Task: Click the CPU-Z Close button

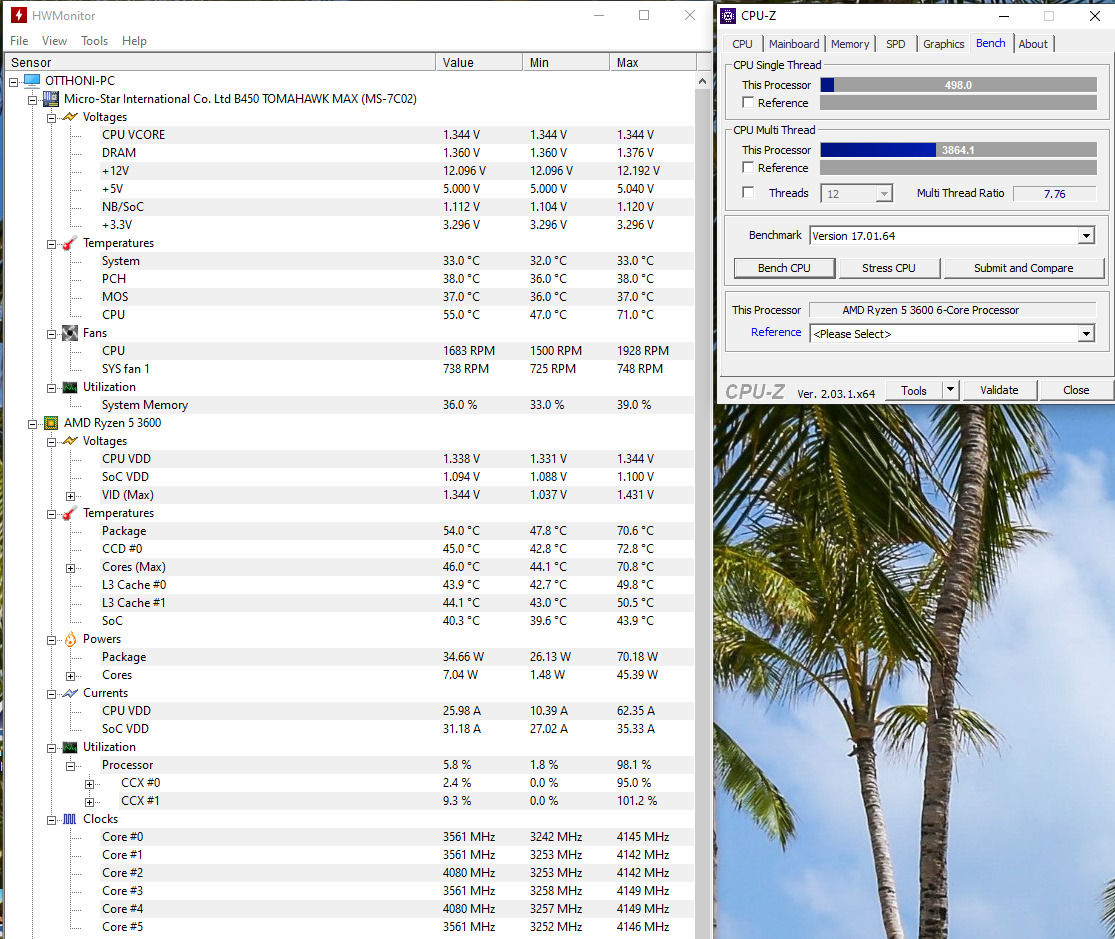Action: pos(1076,390)
